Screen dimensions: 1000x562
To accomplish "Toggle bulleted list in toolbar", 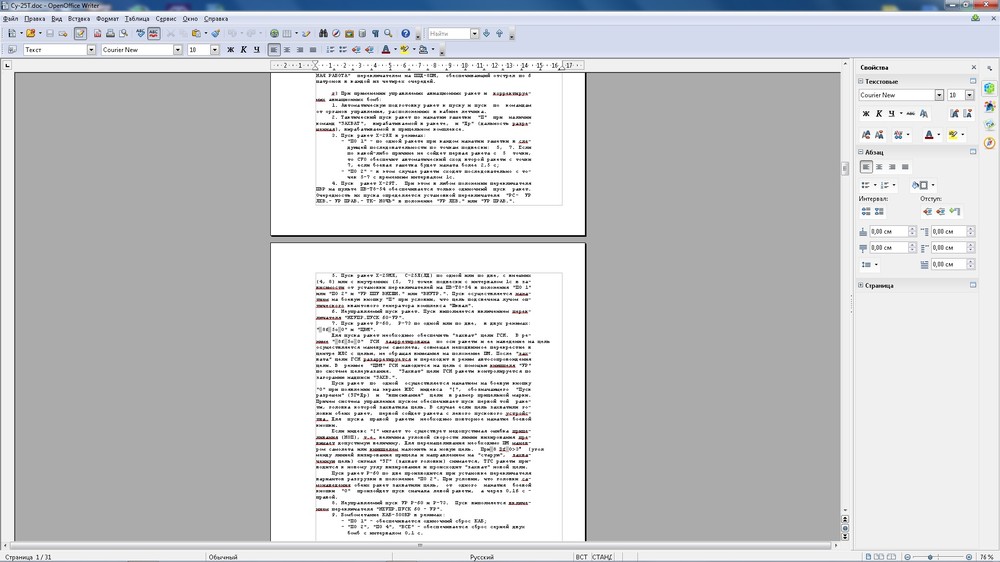I will coord(343,50).
